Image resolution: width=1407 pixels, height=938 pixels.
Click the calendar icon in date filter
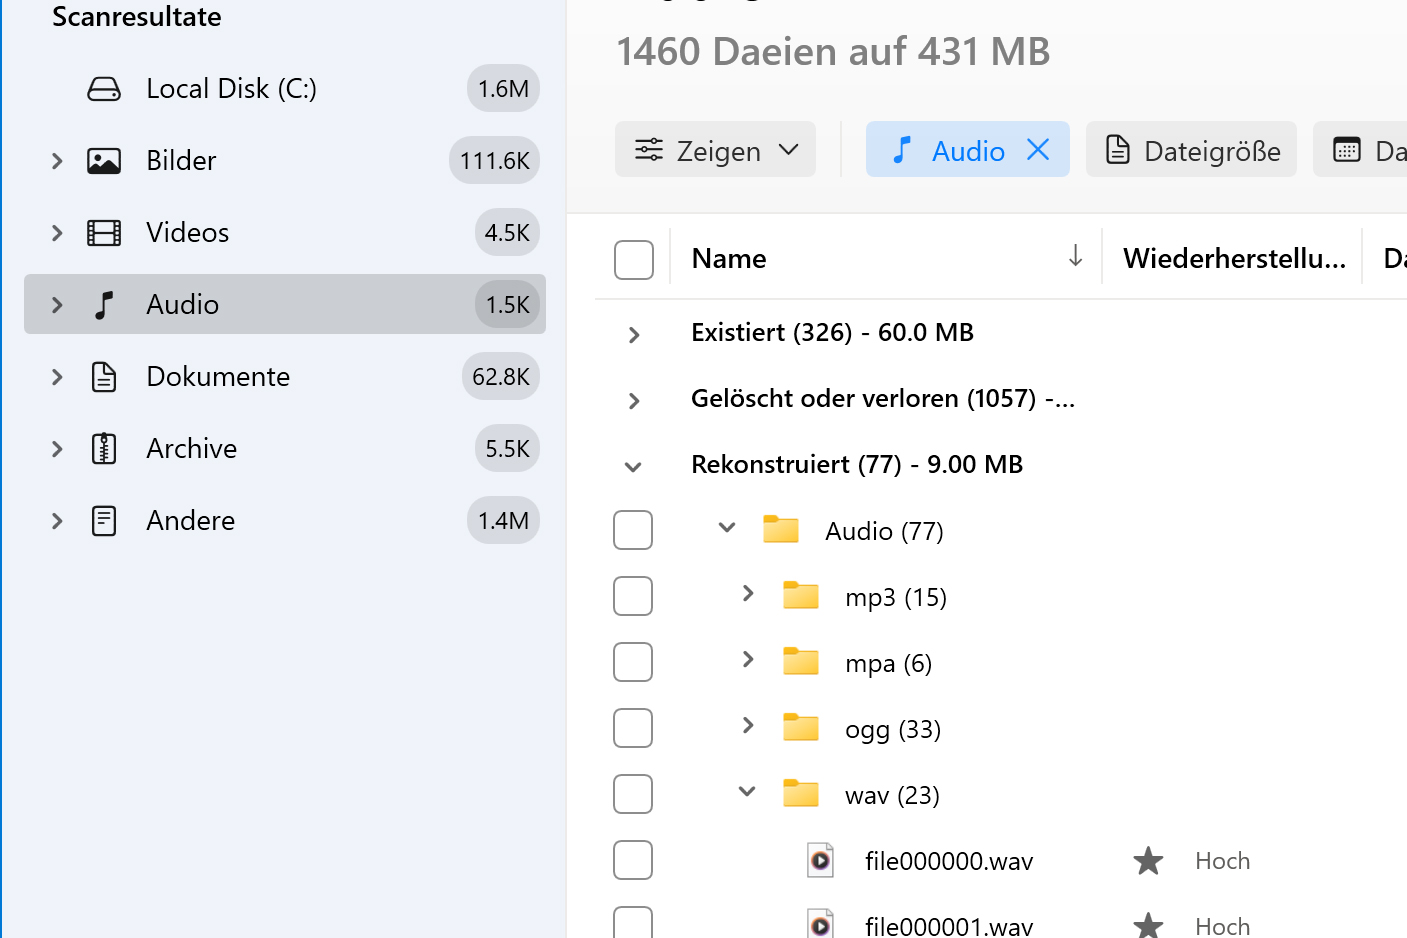point(1347,150)
